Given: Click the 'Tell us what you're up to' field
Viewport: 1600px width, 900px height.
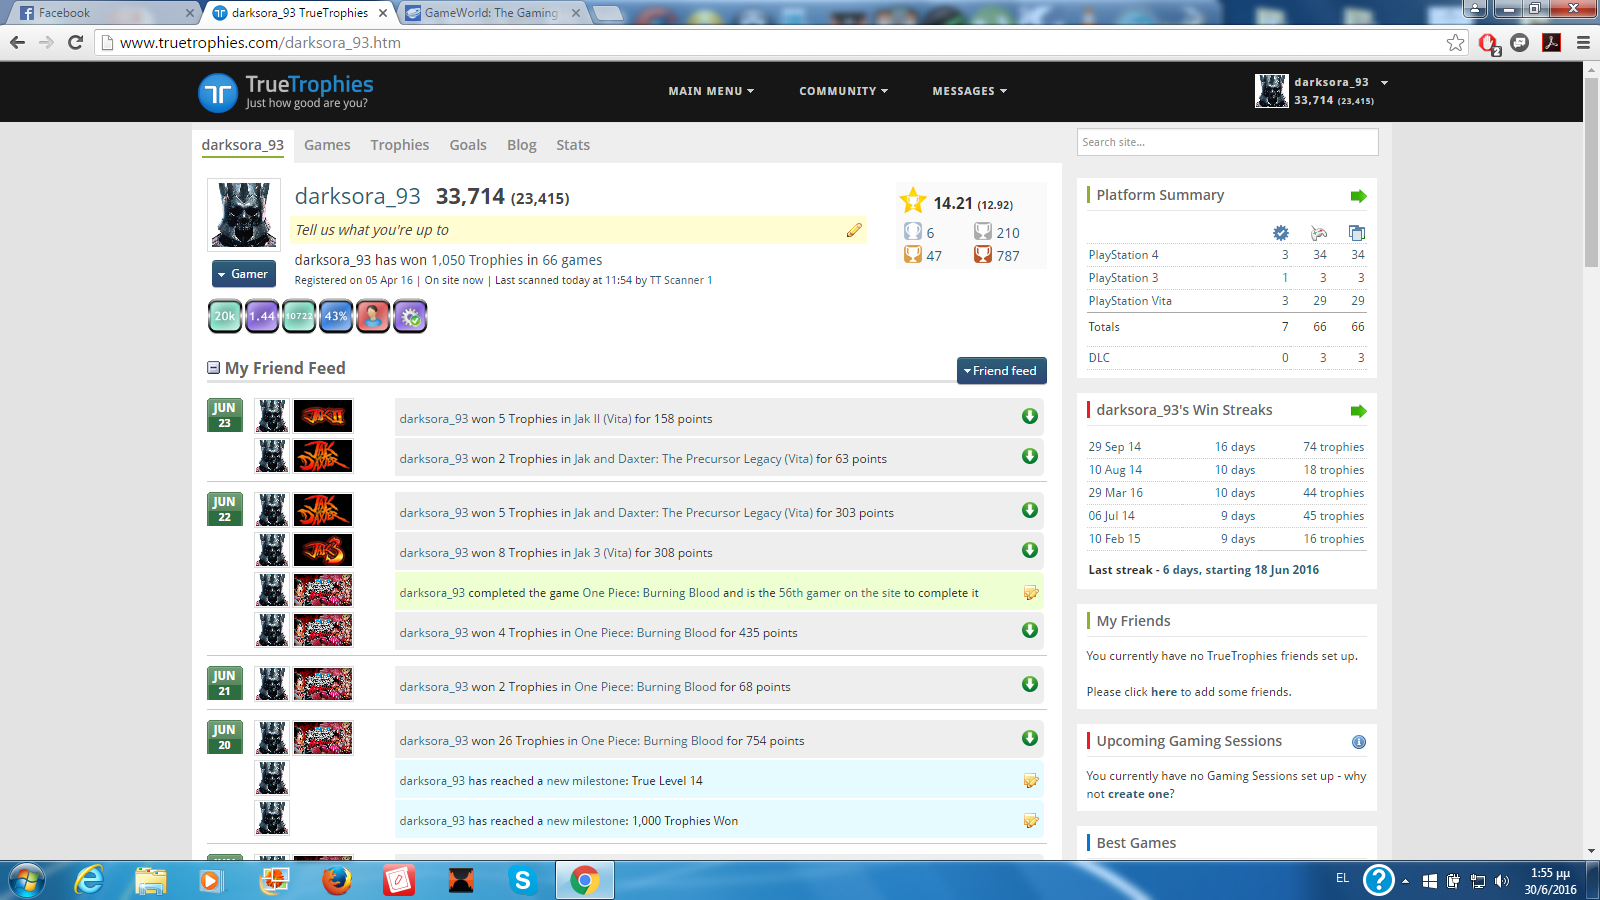Looking at the screenshot, I should tap(578, 230).
